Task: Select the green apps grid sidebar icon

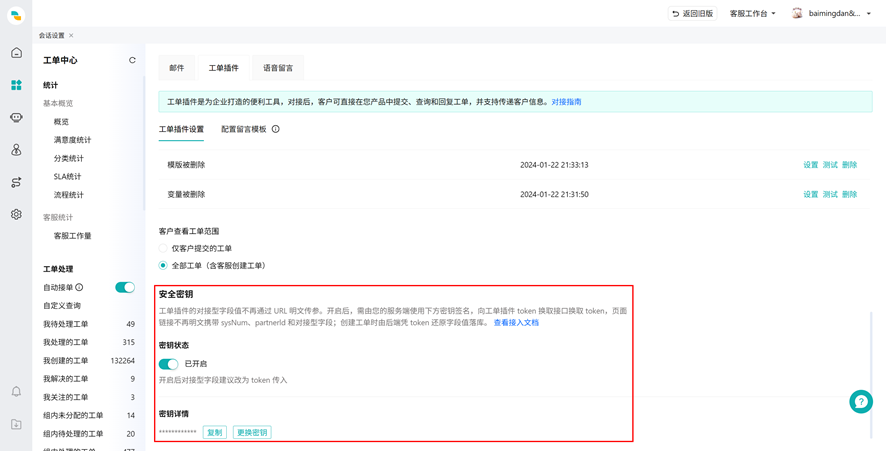Action: coord(16,85)
